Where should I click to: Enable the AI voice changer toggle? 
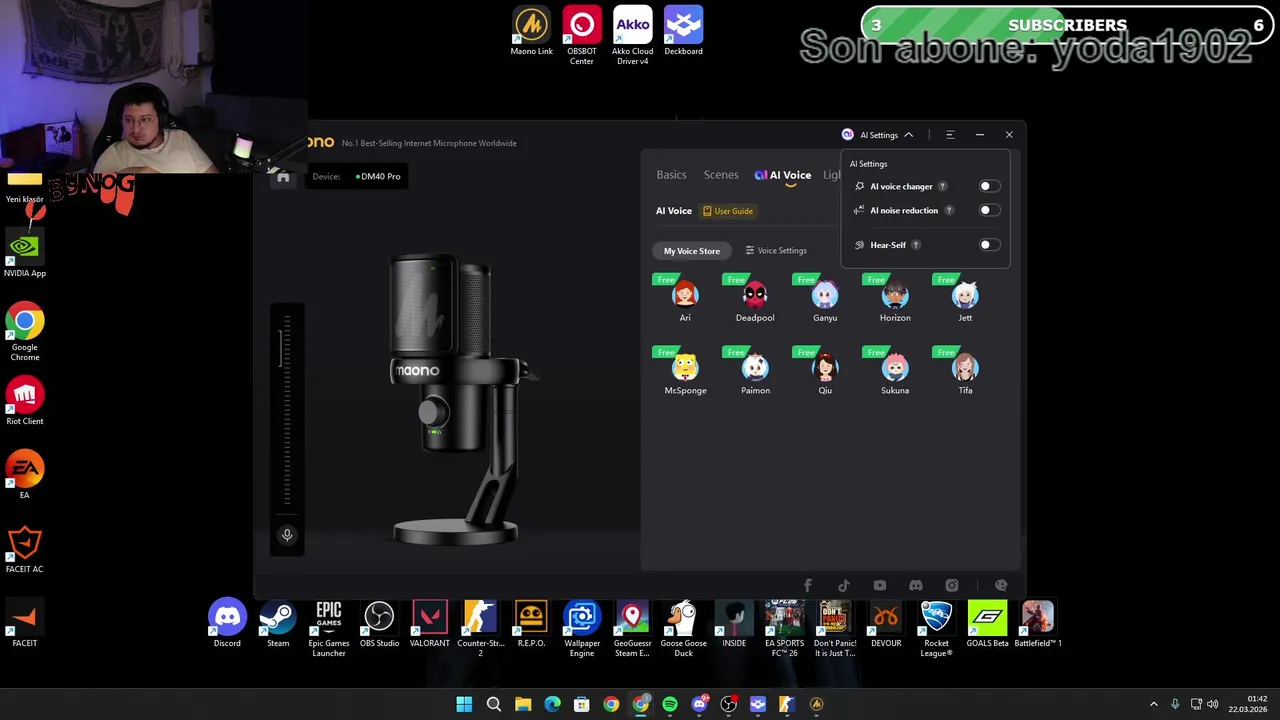click(x=988, y=186)
